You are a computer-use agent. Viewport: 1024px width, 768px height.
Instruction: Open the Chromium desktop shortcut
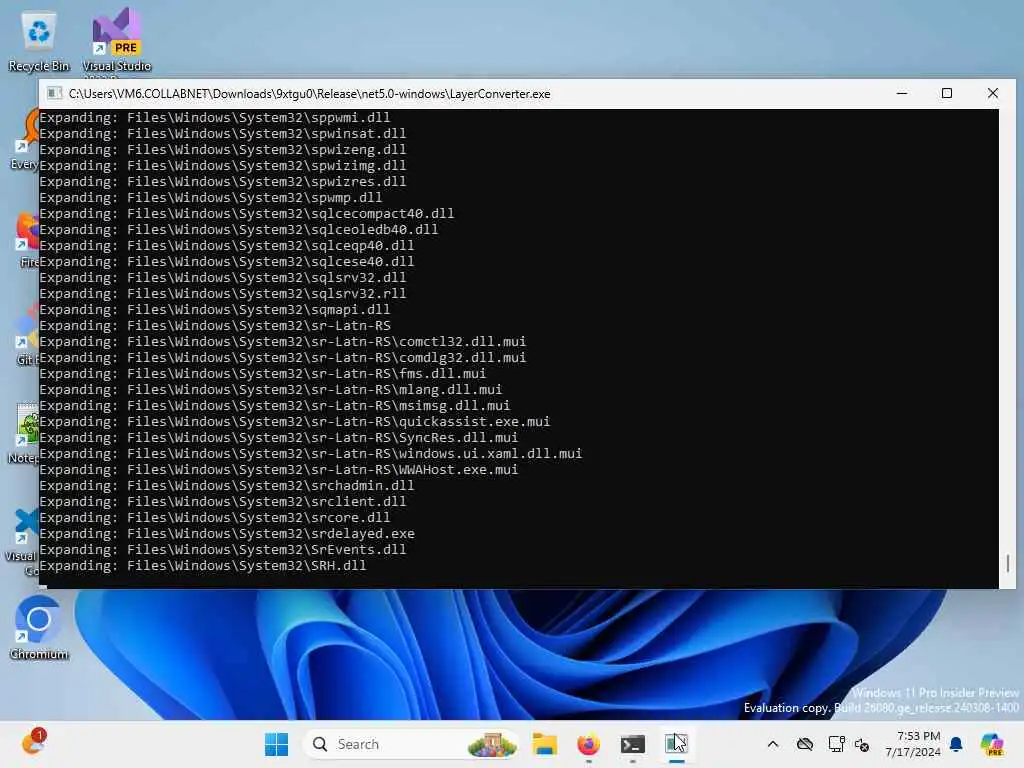click(39, 628)
